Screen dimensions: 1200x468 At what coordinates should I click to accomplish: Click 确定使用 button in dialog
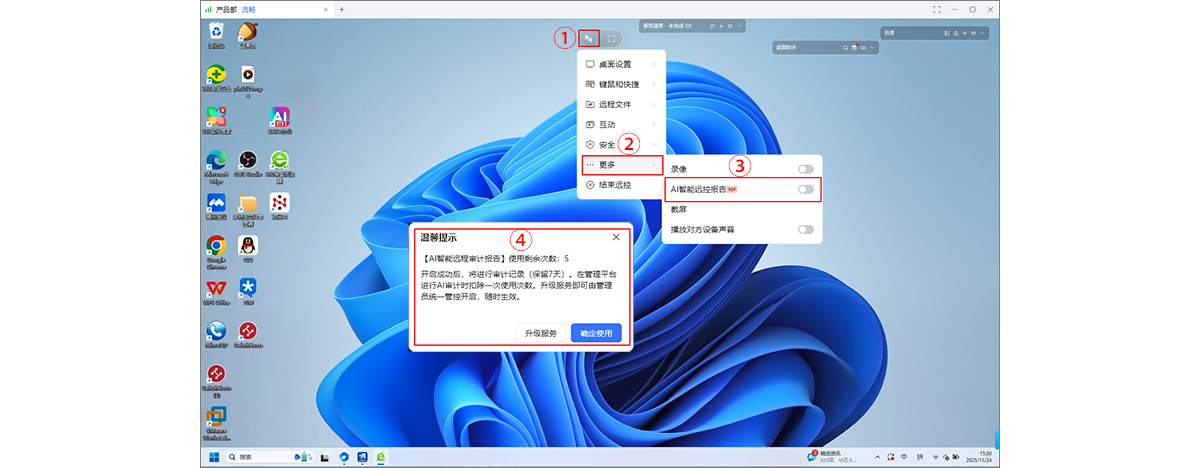[x=596, y=333]
